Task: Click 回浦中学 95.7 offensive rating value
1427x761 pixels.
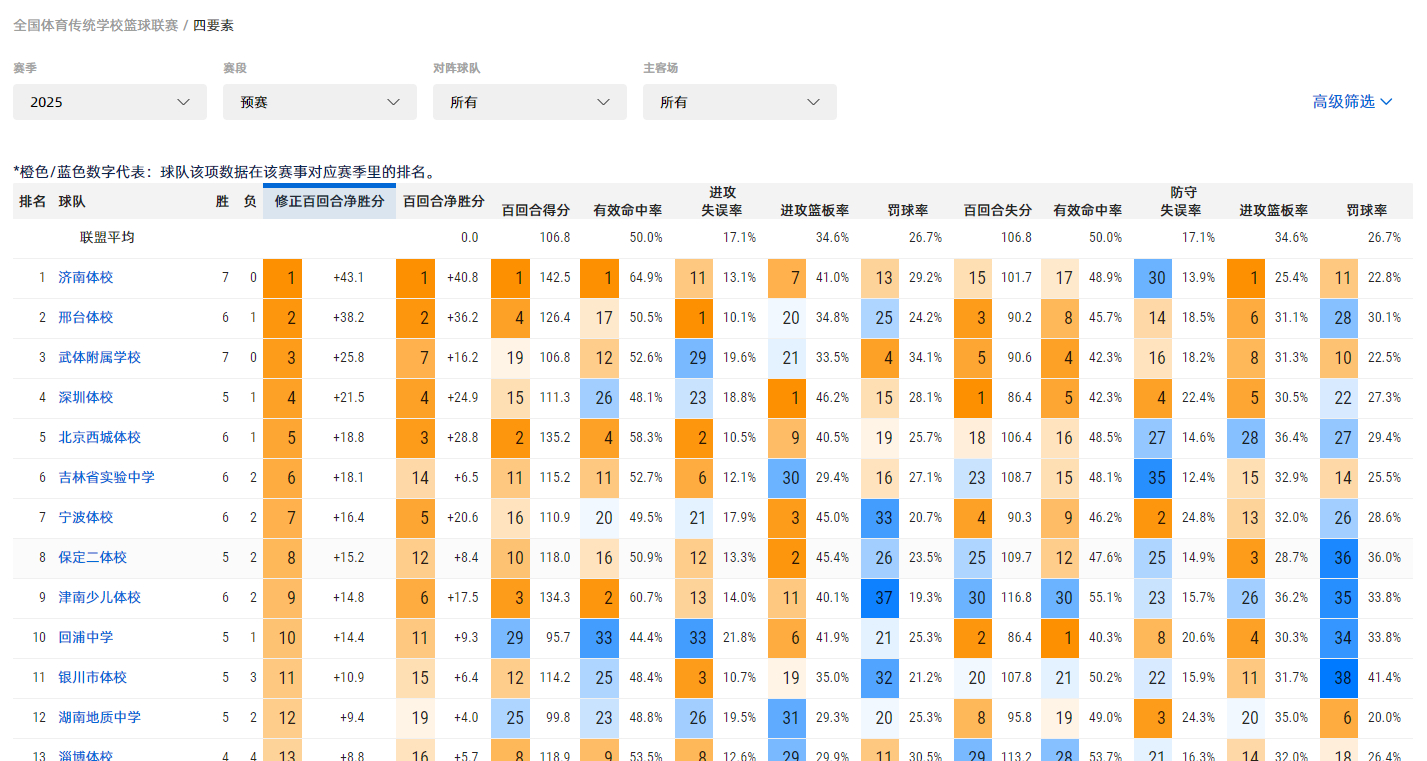Action: (557, 638)
